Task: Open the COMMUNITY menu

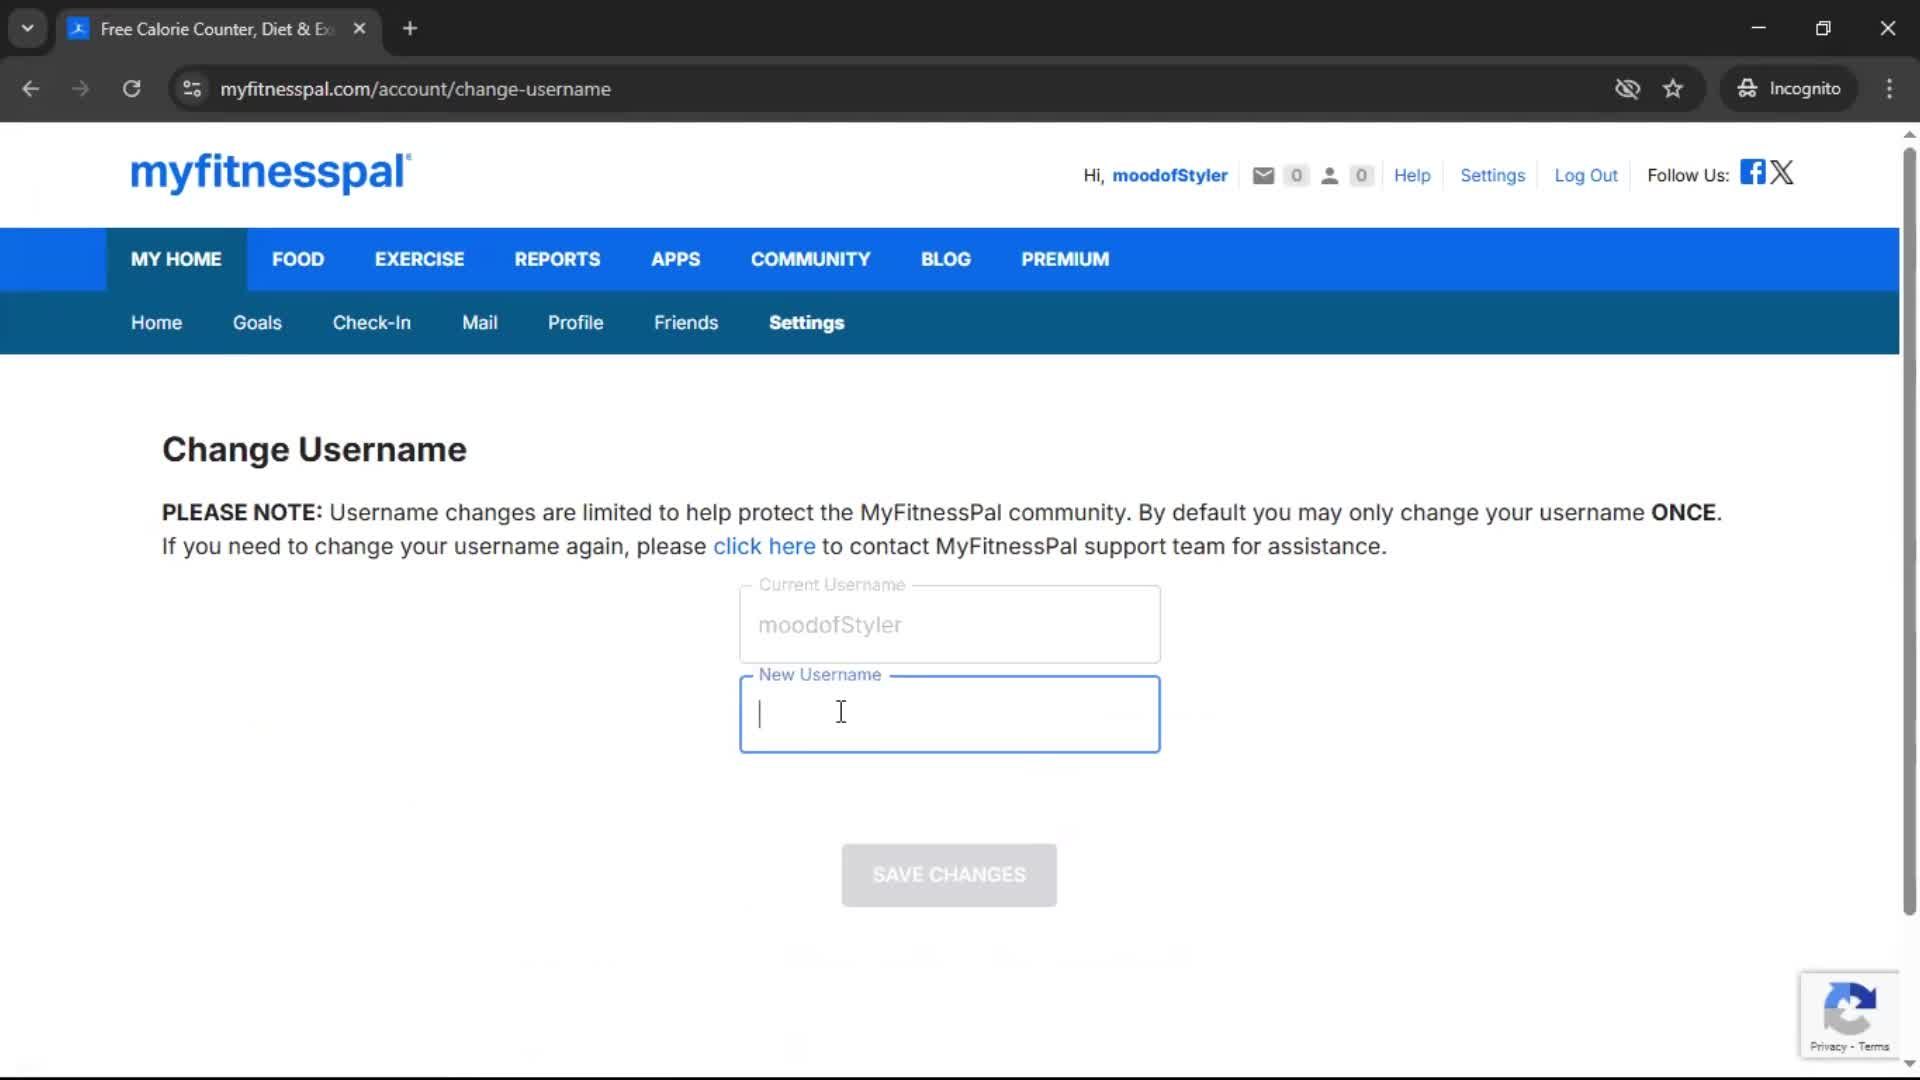Action: (810, 259)
